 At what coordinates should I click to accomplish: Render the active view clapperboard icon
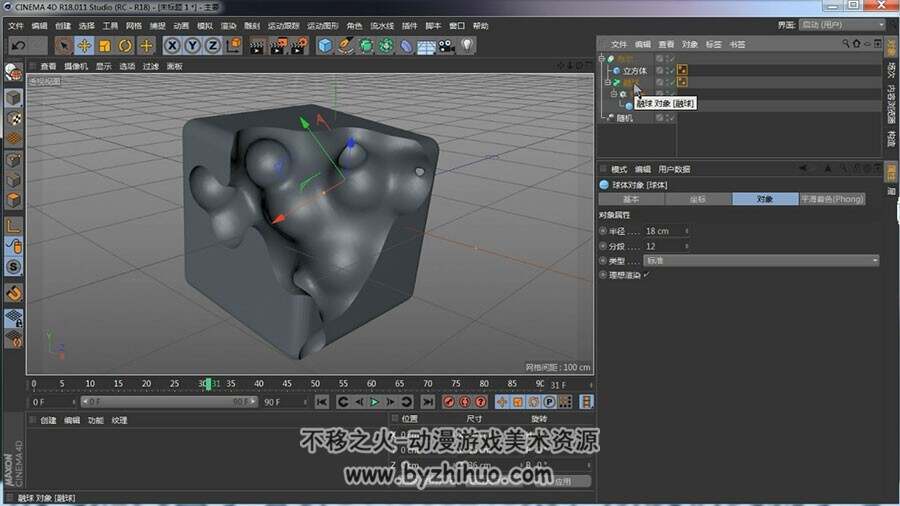257,46
